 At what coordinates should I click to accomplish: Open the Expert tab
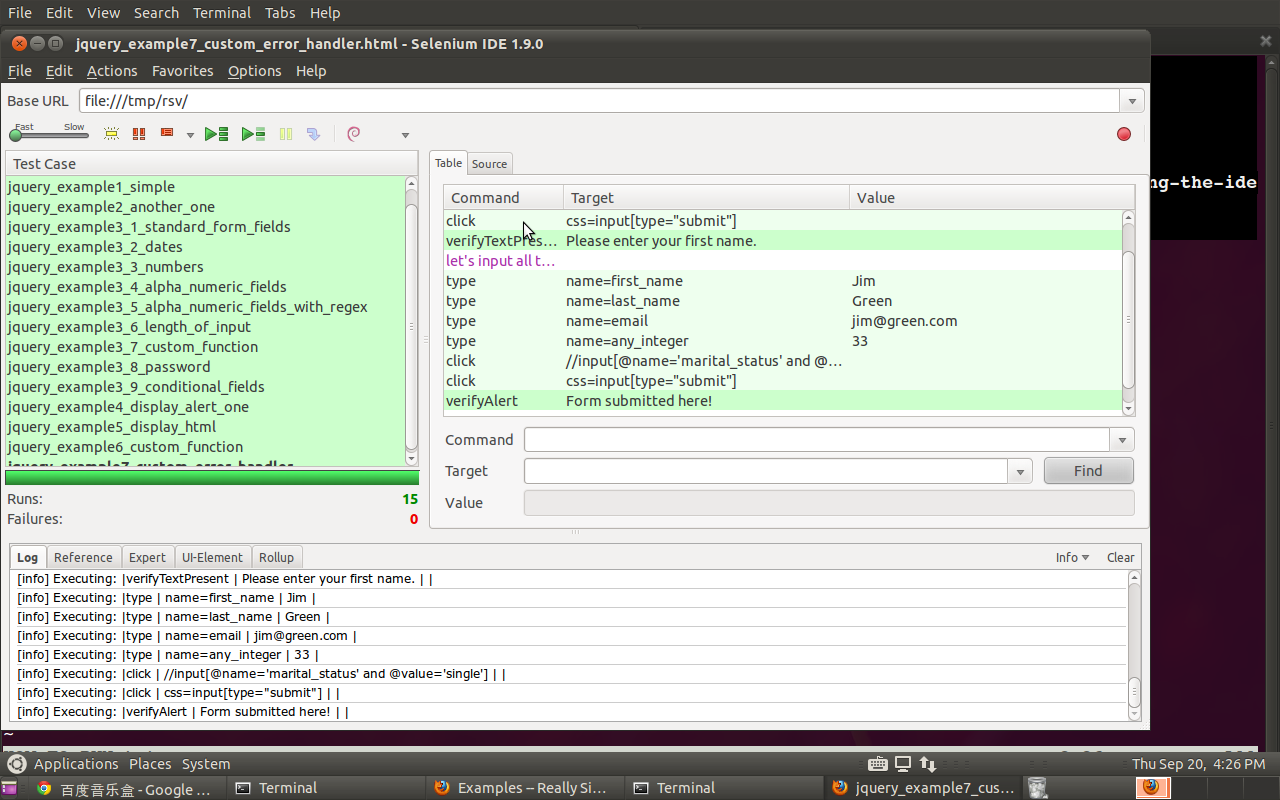147,557
